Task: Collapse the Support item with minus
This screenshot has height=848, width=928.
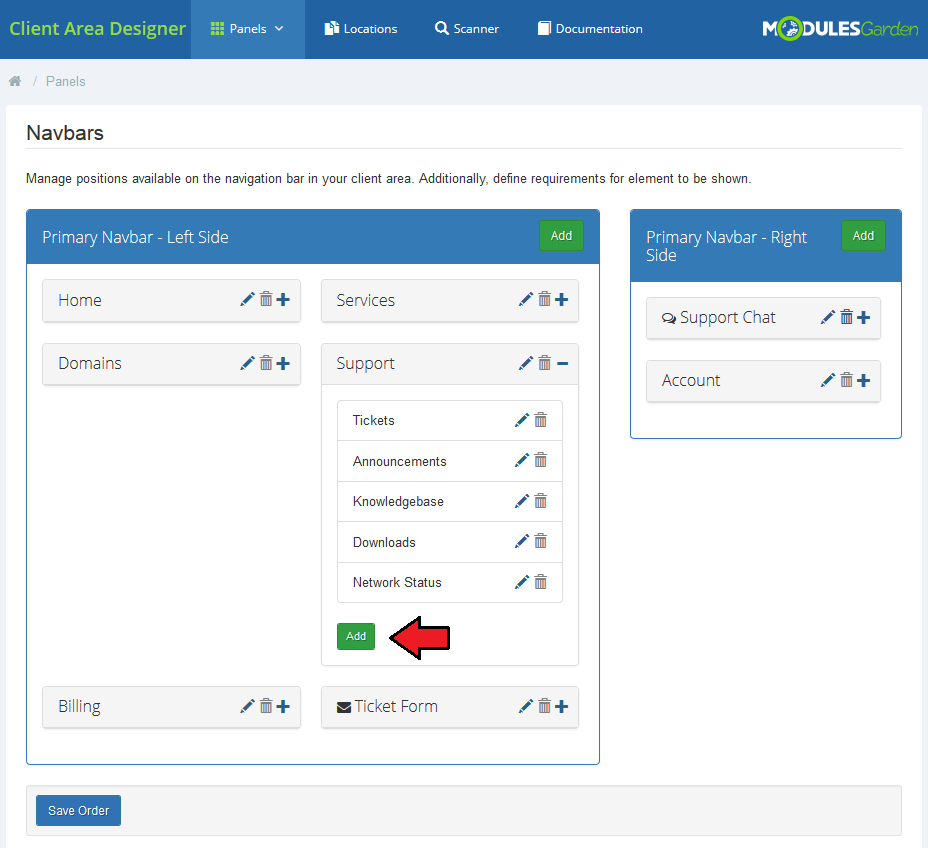Action: pos(562,363)
